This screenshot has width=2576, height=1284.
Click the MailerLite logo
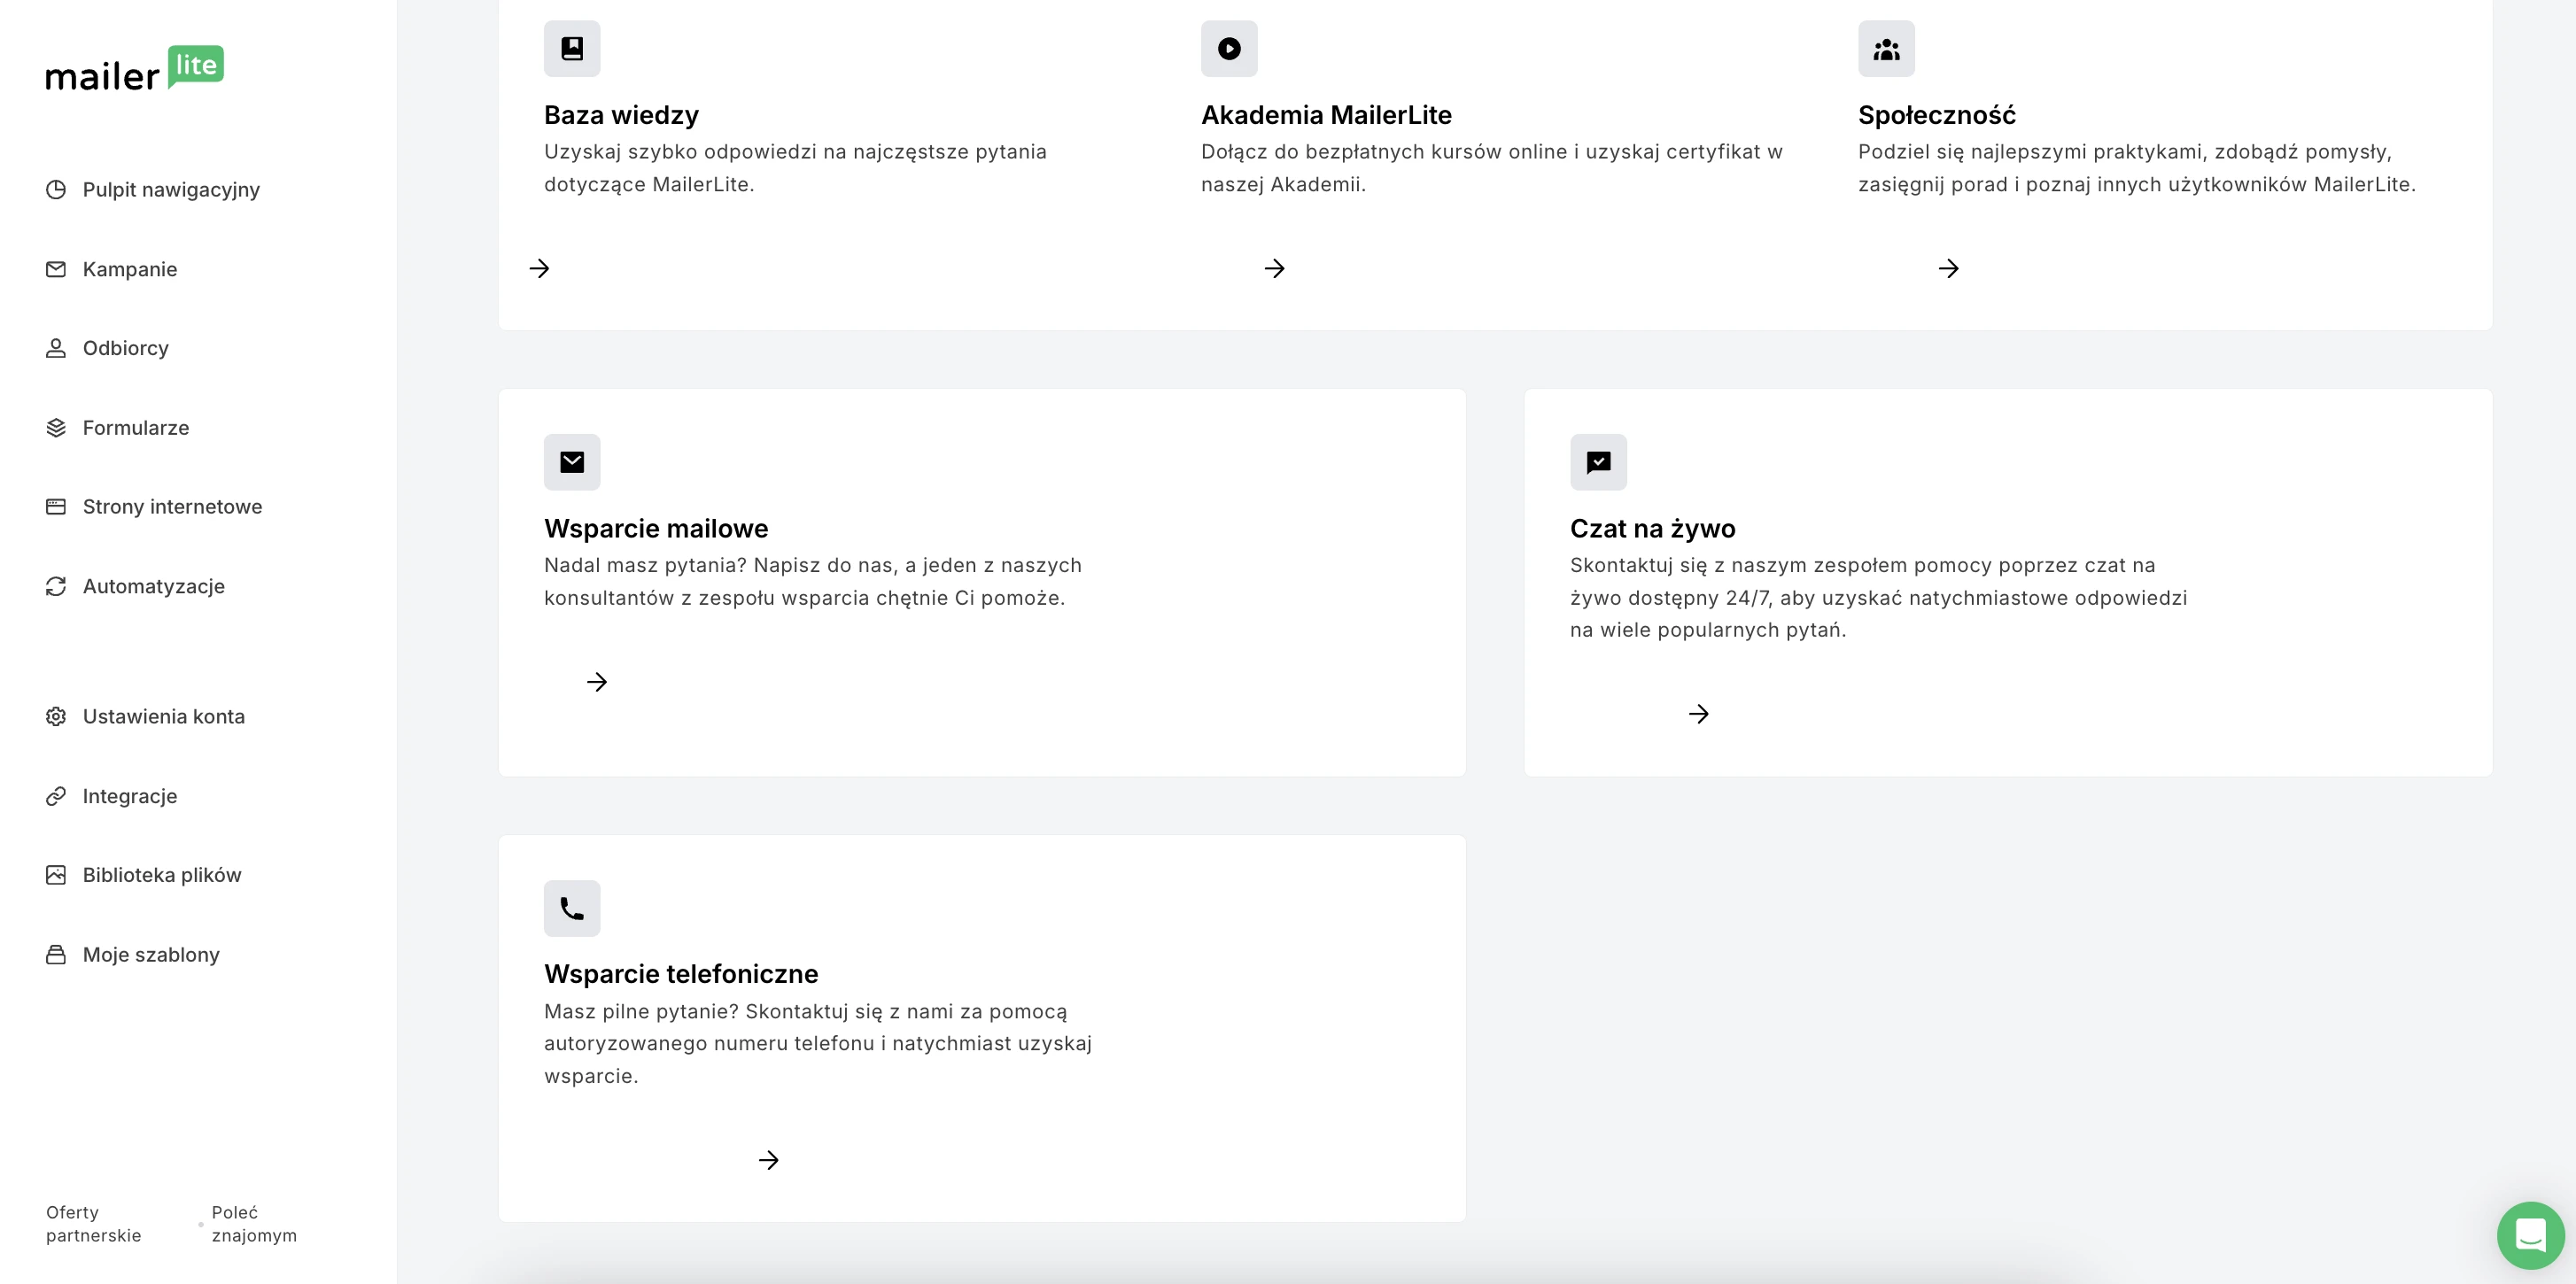click(x=135, y=68)
